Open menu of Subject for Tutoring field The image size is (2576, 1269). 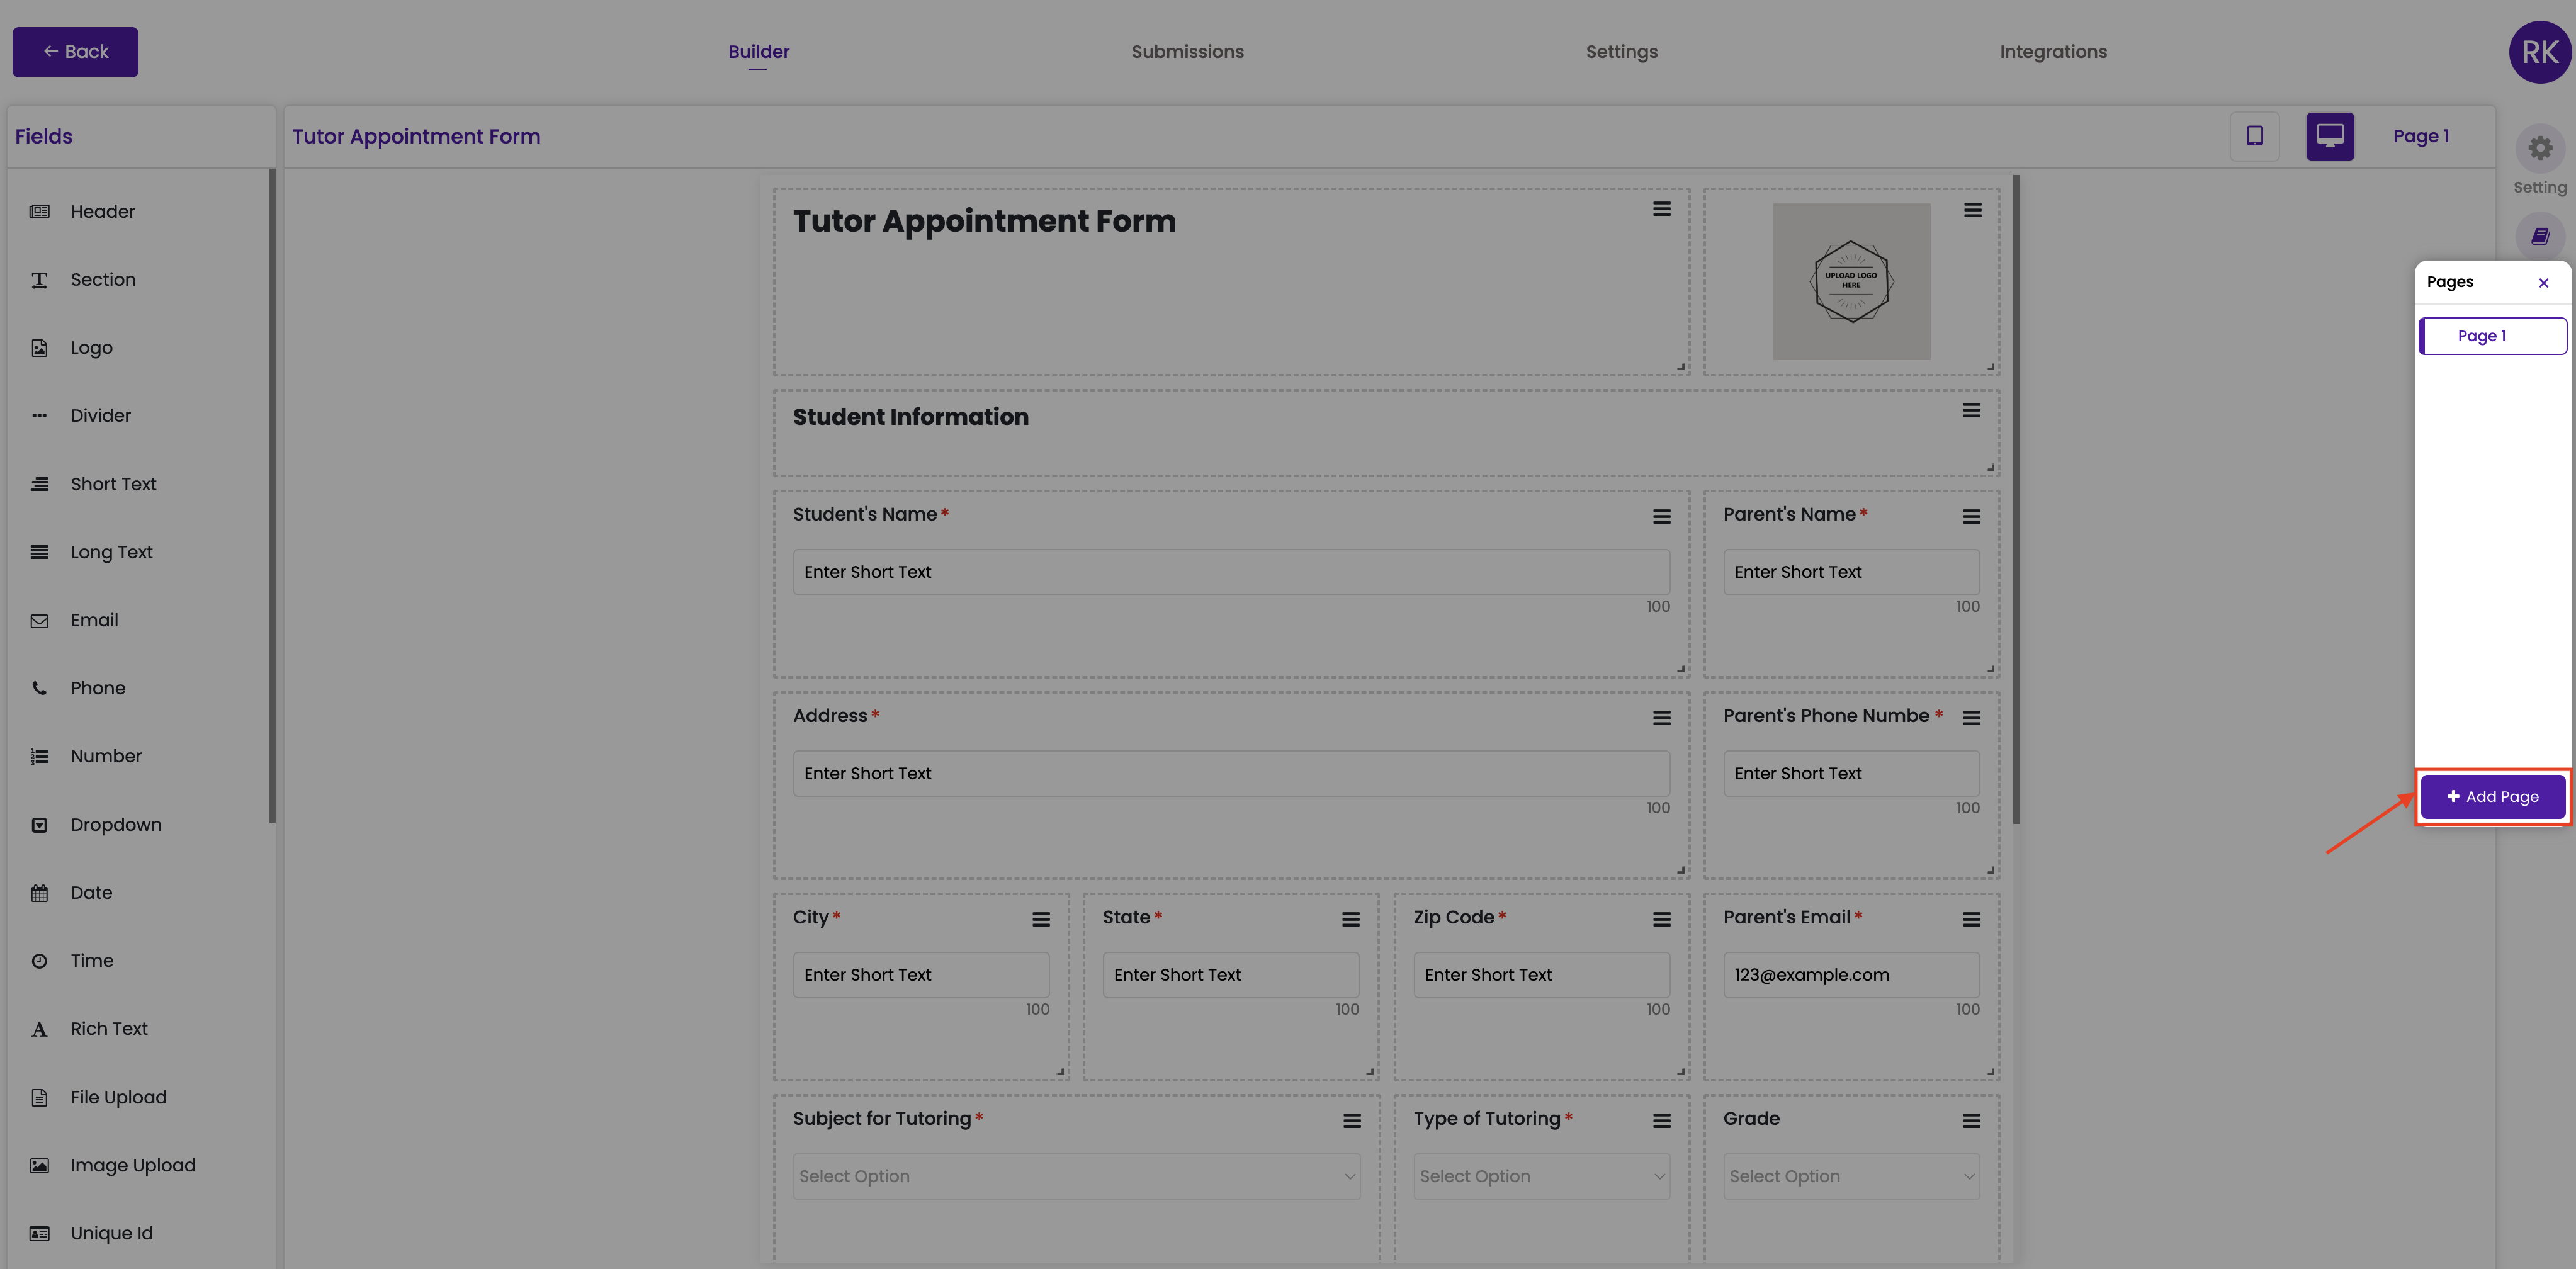pos(1351,1121)
